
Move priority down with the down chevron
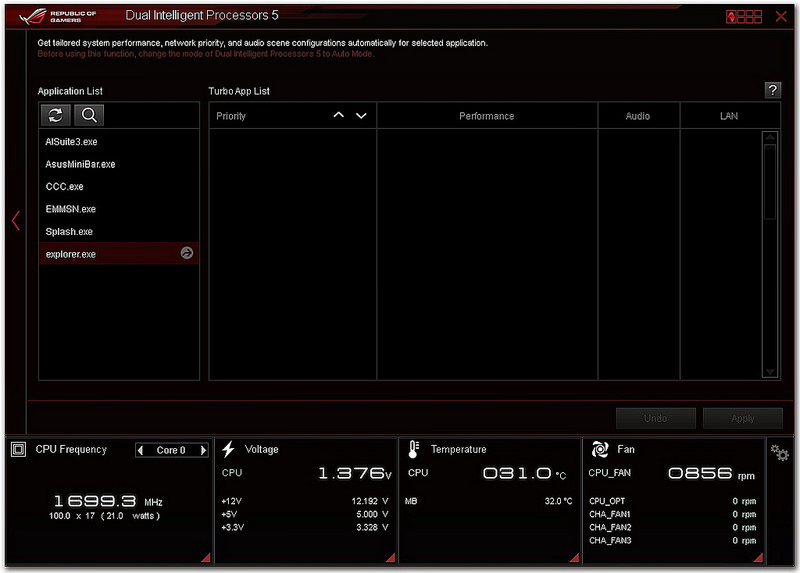(x=361, y=115)
